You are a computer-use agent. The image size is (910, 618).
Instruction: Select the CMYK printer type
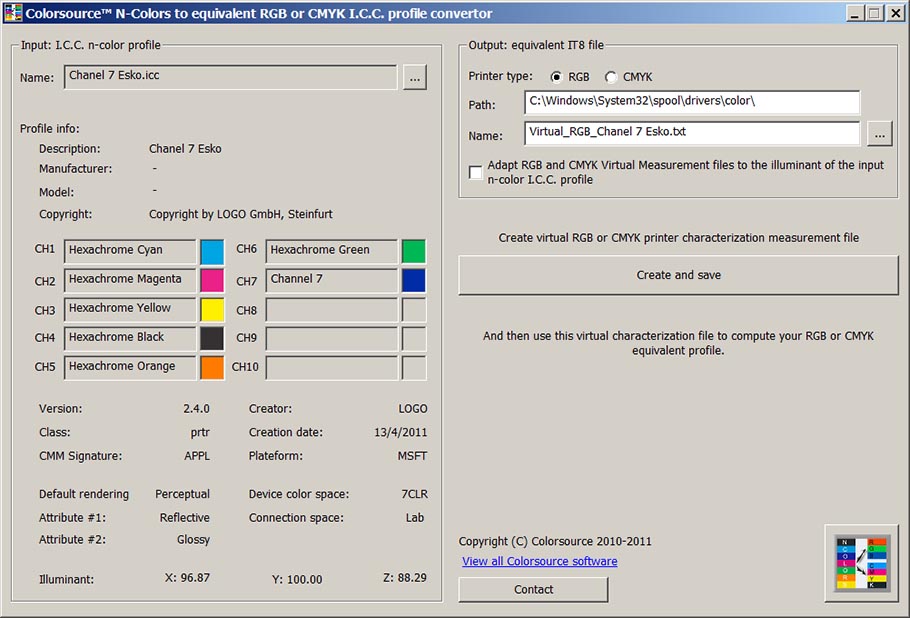click(611, 77)
